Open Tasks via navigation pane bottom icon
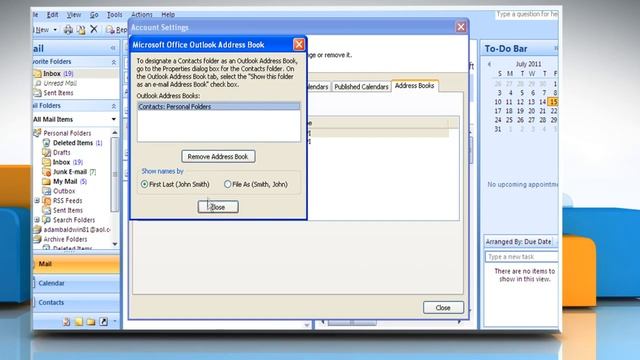This screenshot has height=360, width=640. [67, 322]
